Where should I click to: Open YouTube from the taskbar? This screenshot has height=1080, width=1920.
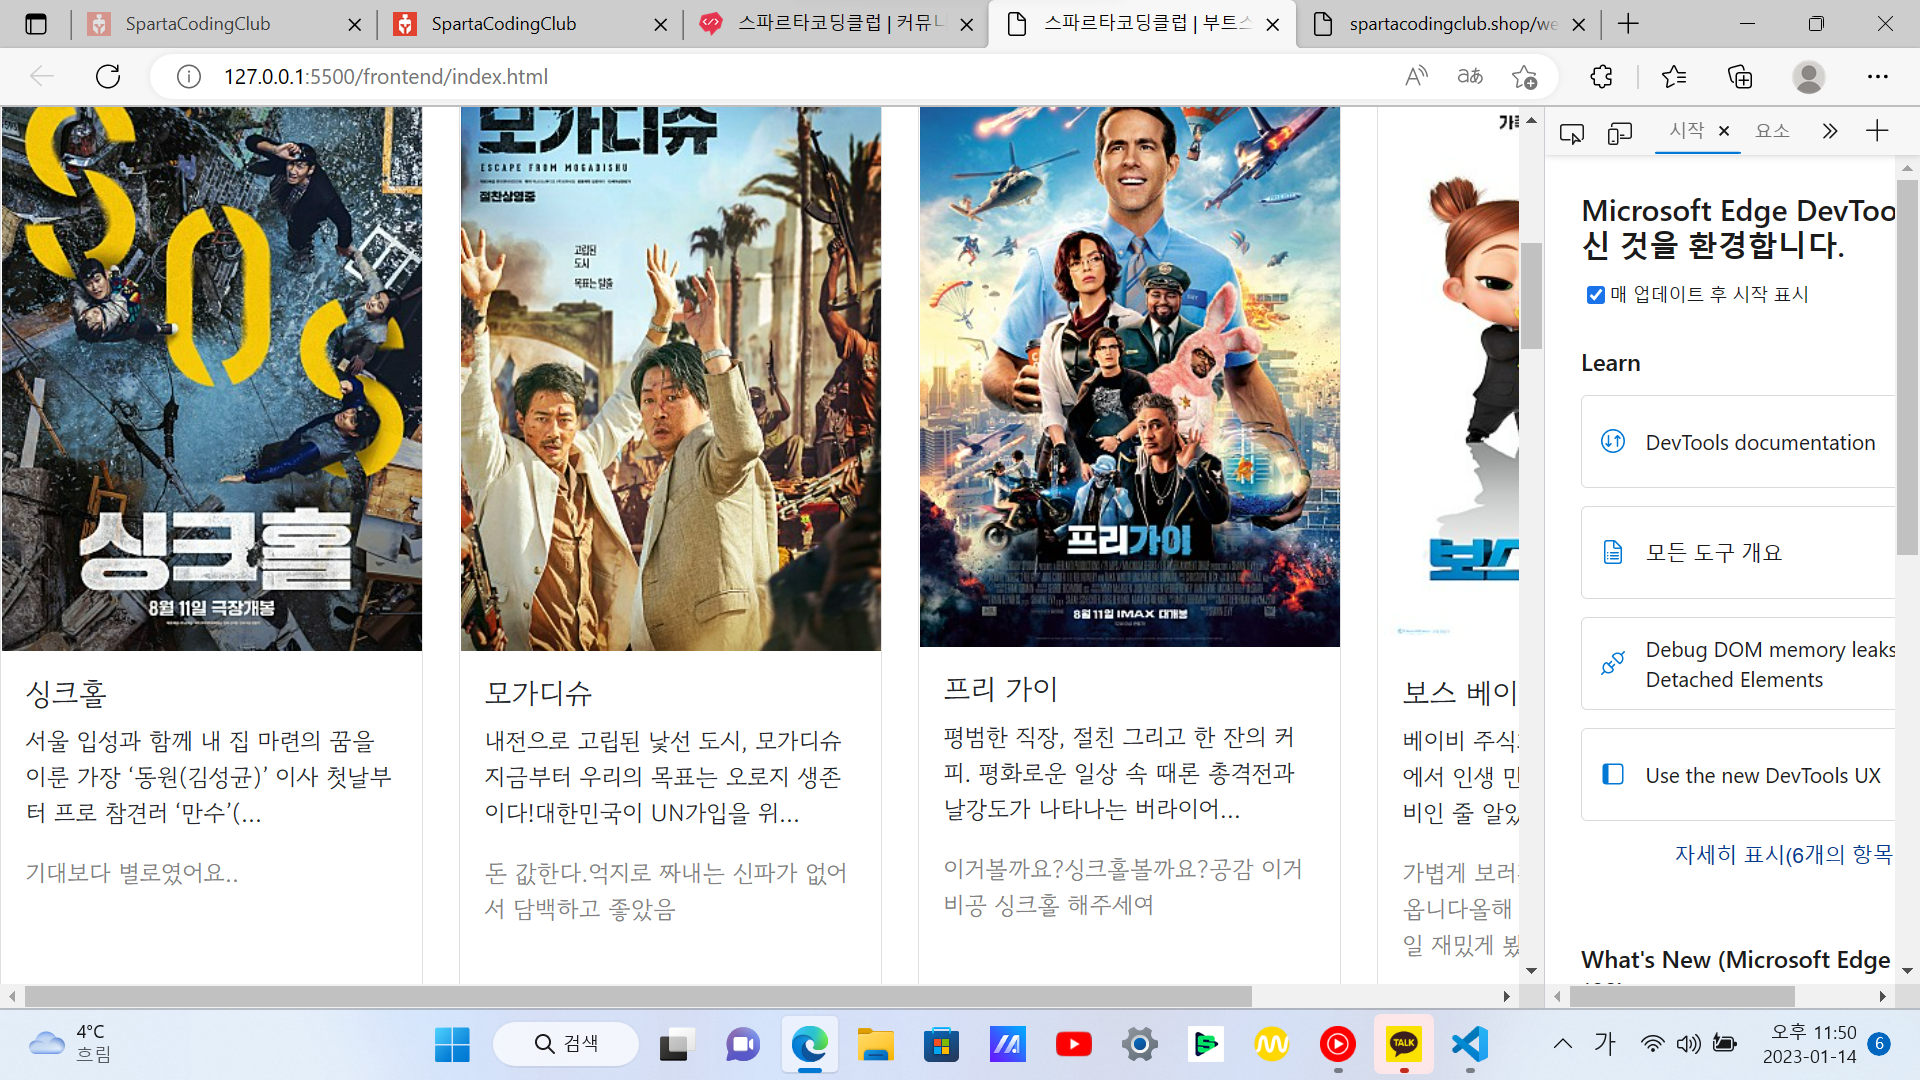tap(1073, 1045)
